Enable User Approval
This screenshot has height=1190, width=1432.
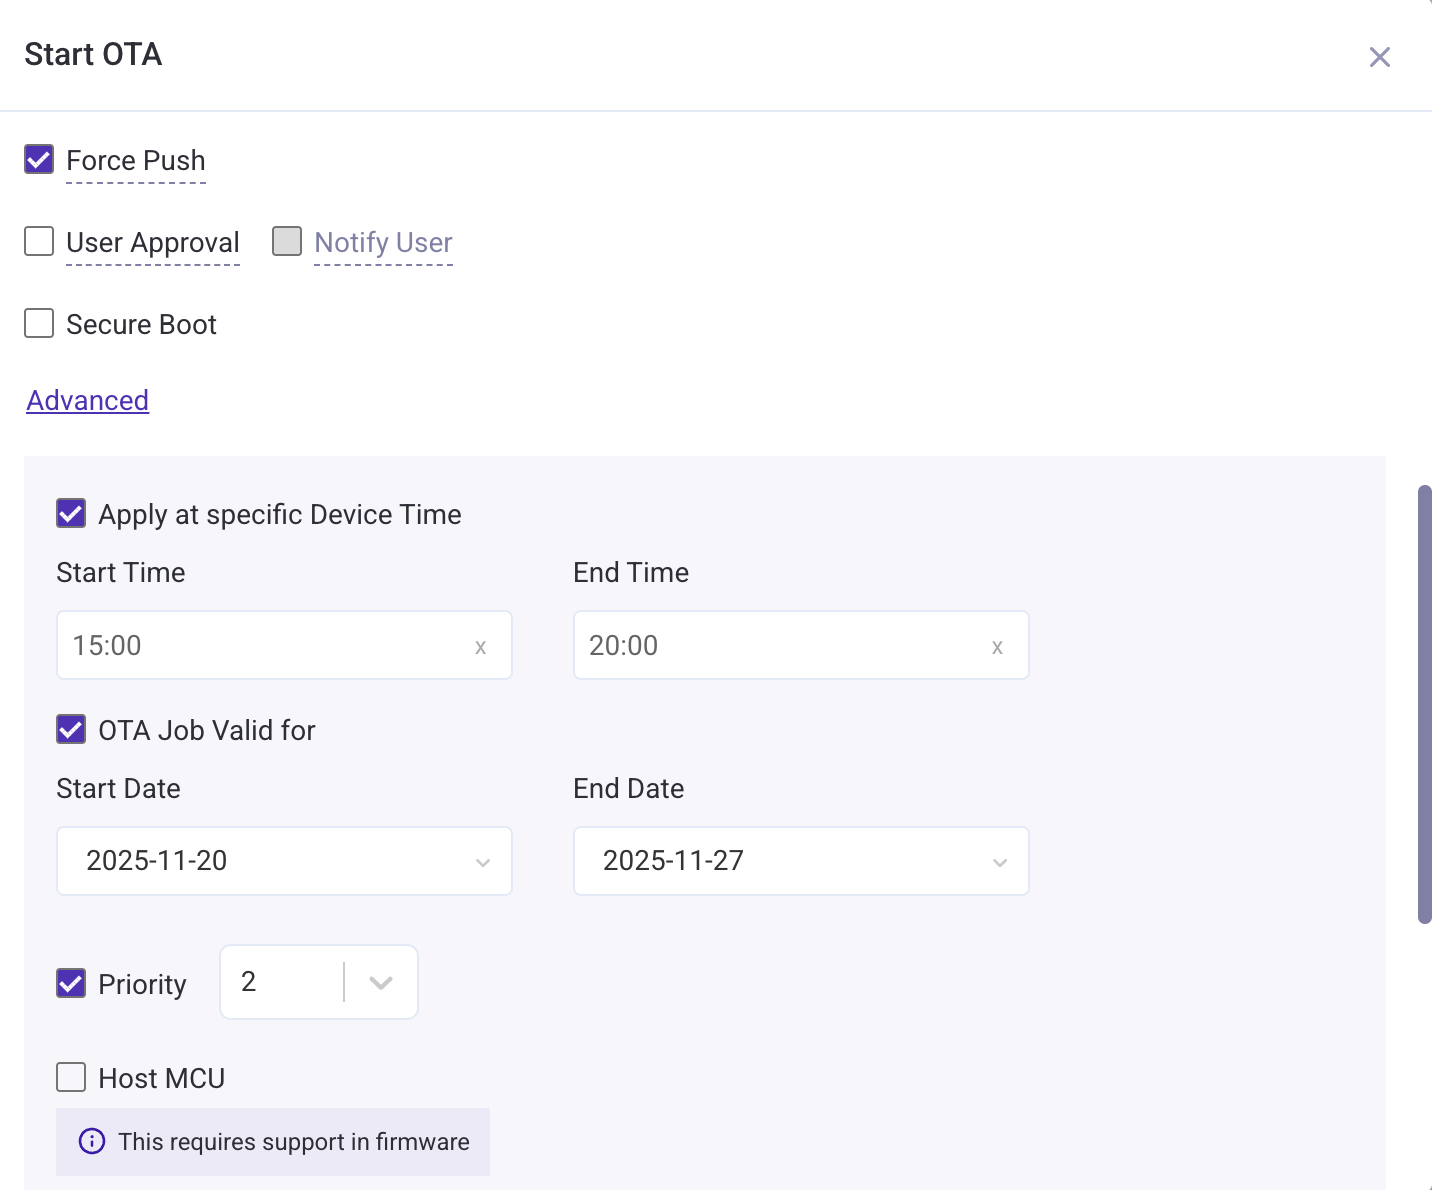click(x=38, y=241)
